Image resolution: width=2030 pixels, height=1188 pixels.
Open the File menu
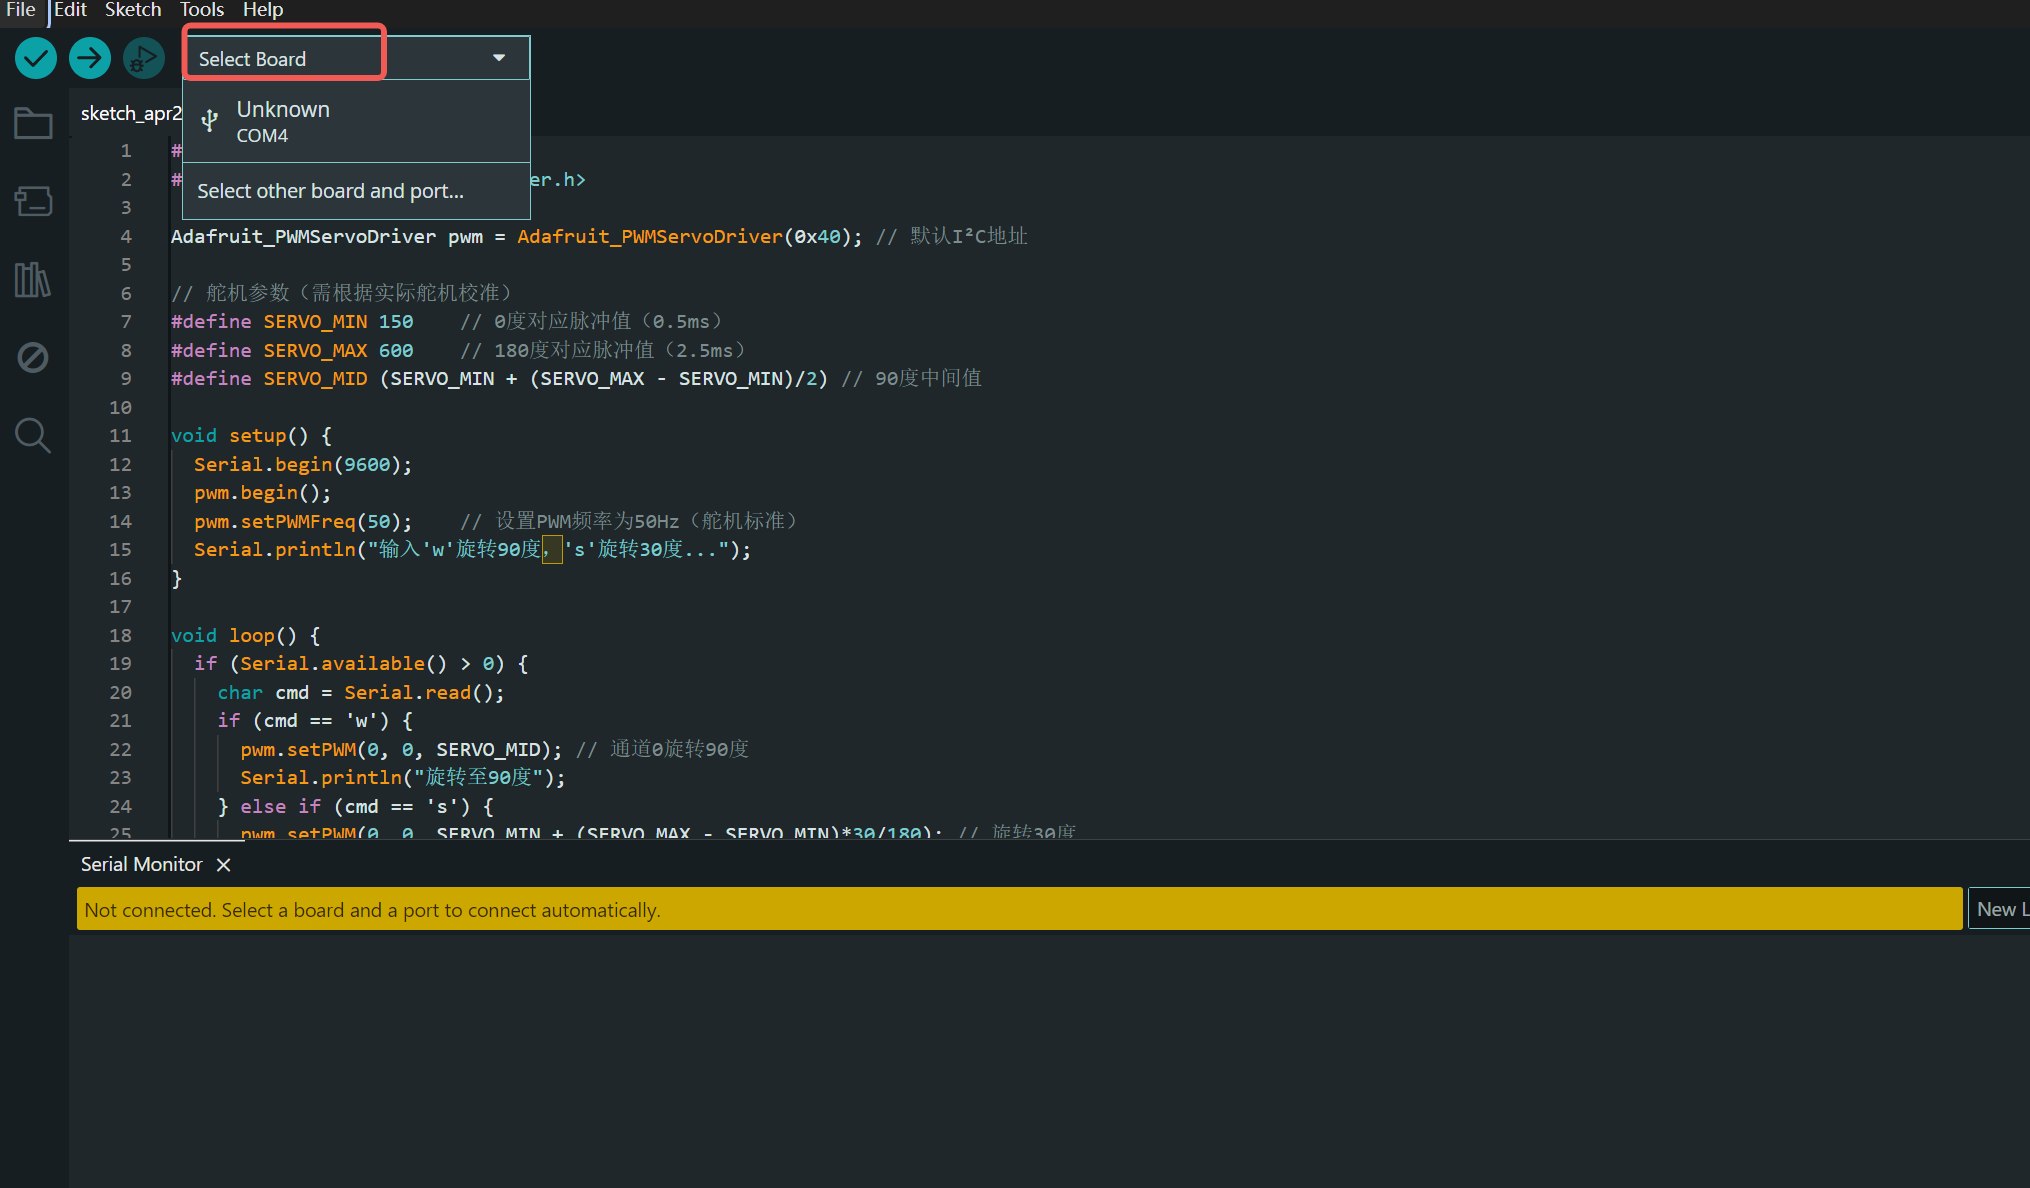point(21,10)
